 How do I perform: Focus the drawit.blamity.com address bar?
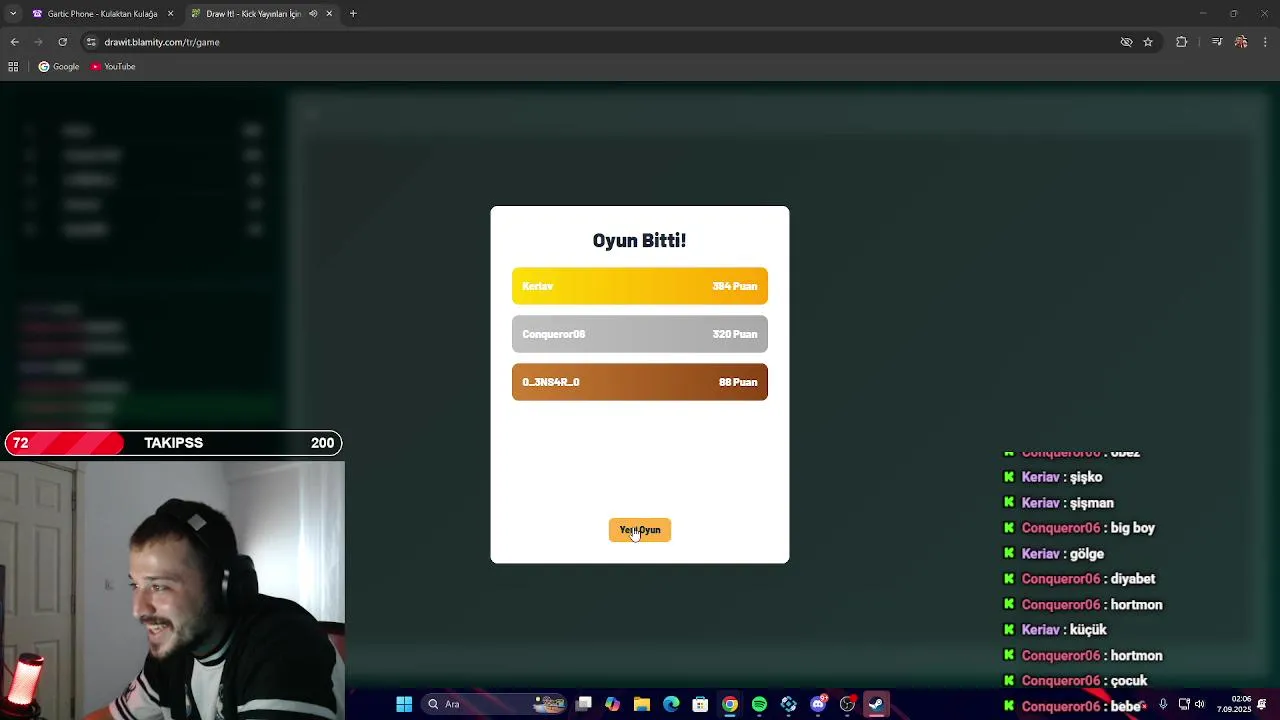point(620,42)
